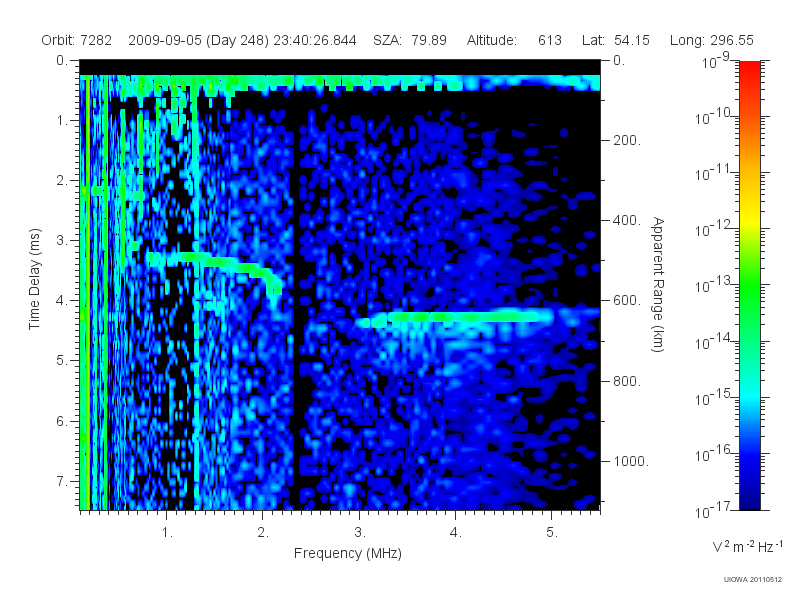Screen dimensions: 800x600
Task: Click the 'Orbit: 7282' header text
Action: click(77, 40)
